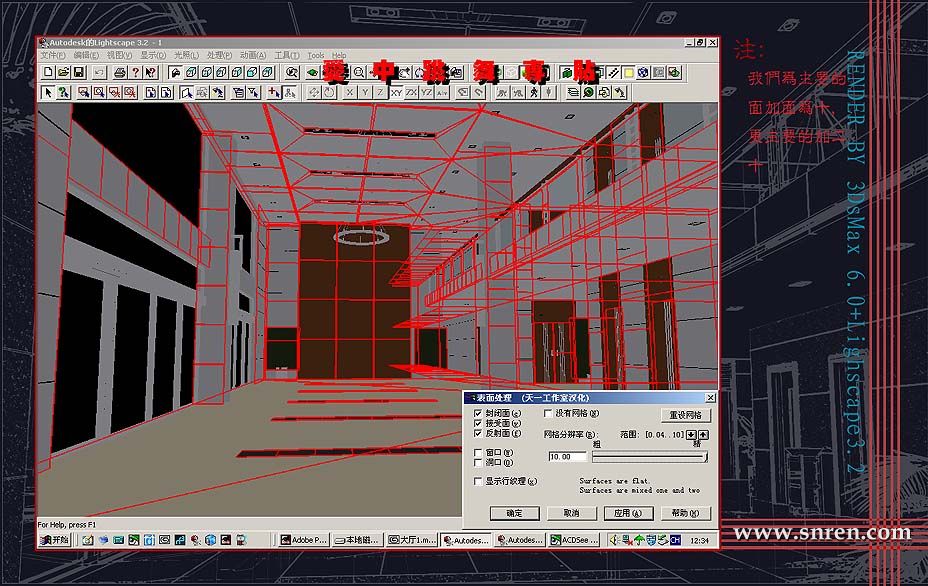Click the yellow square toolbar icon
Image resolution: width=928 pixels, height=586 pixels.
click(629, 73)
